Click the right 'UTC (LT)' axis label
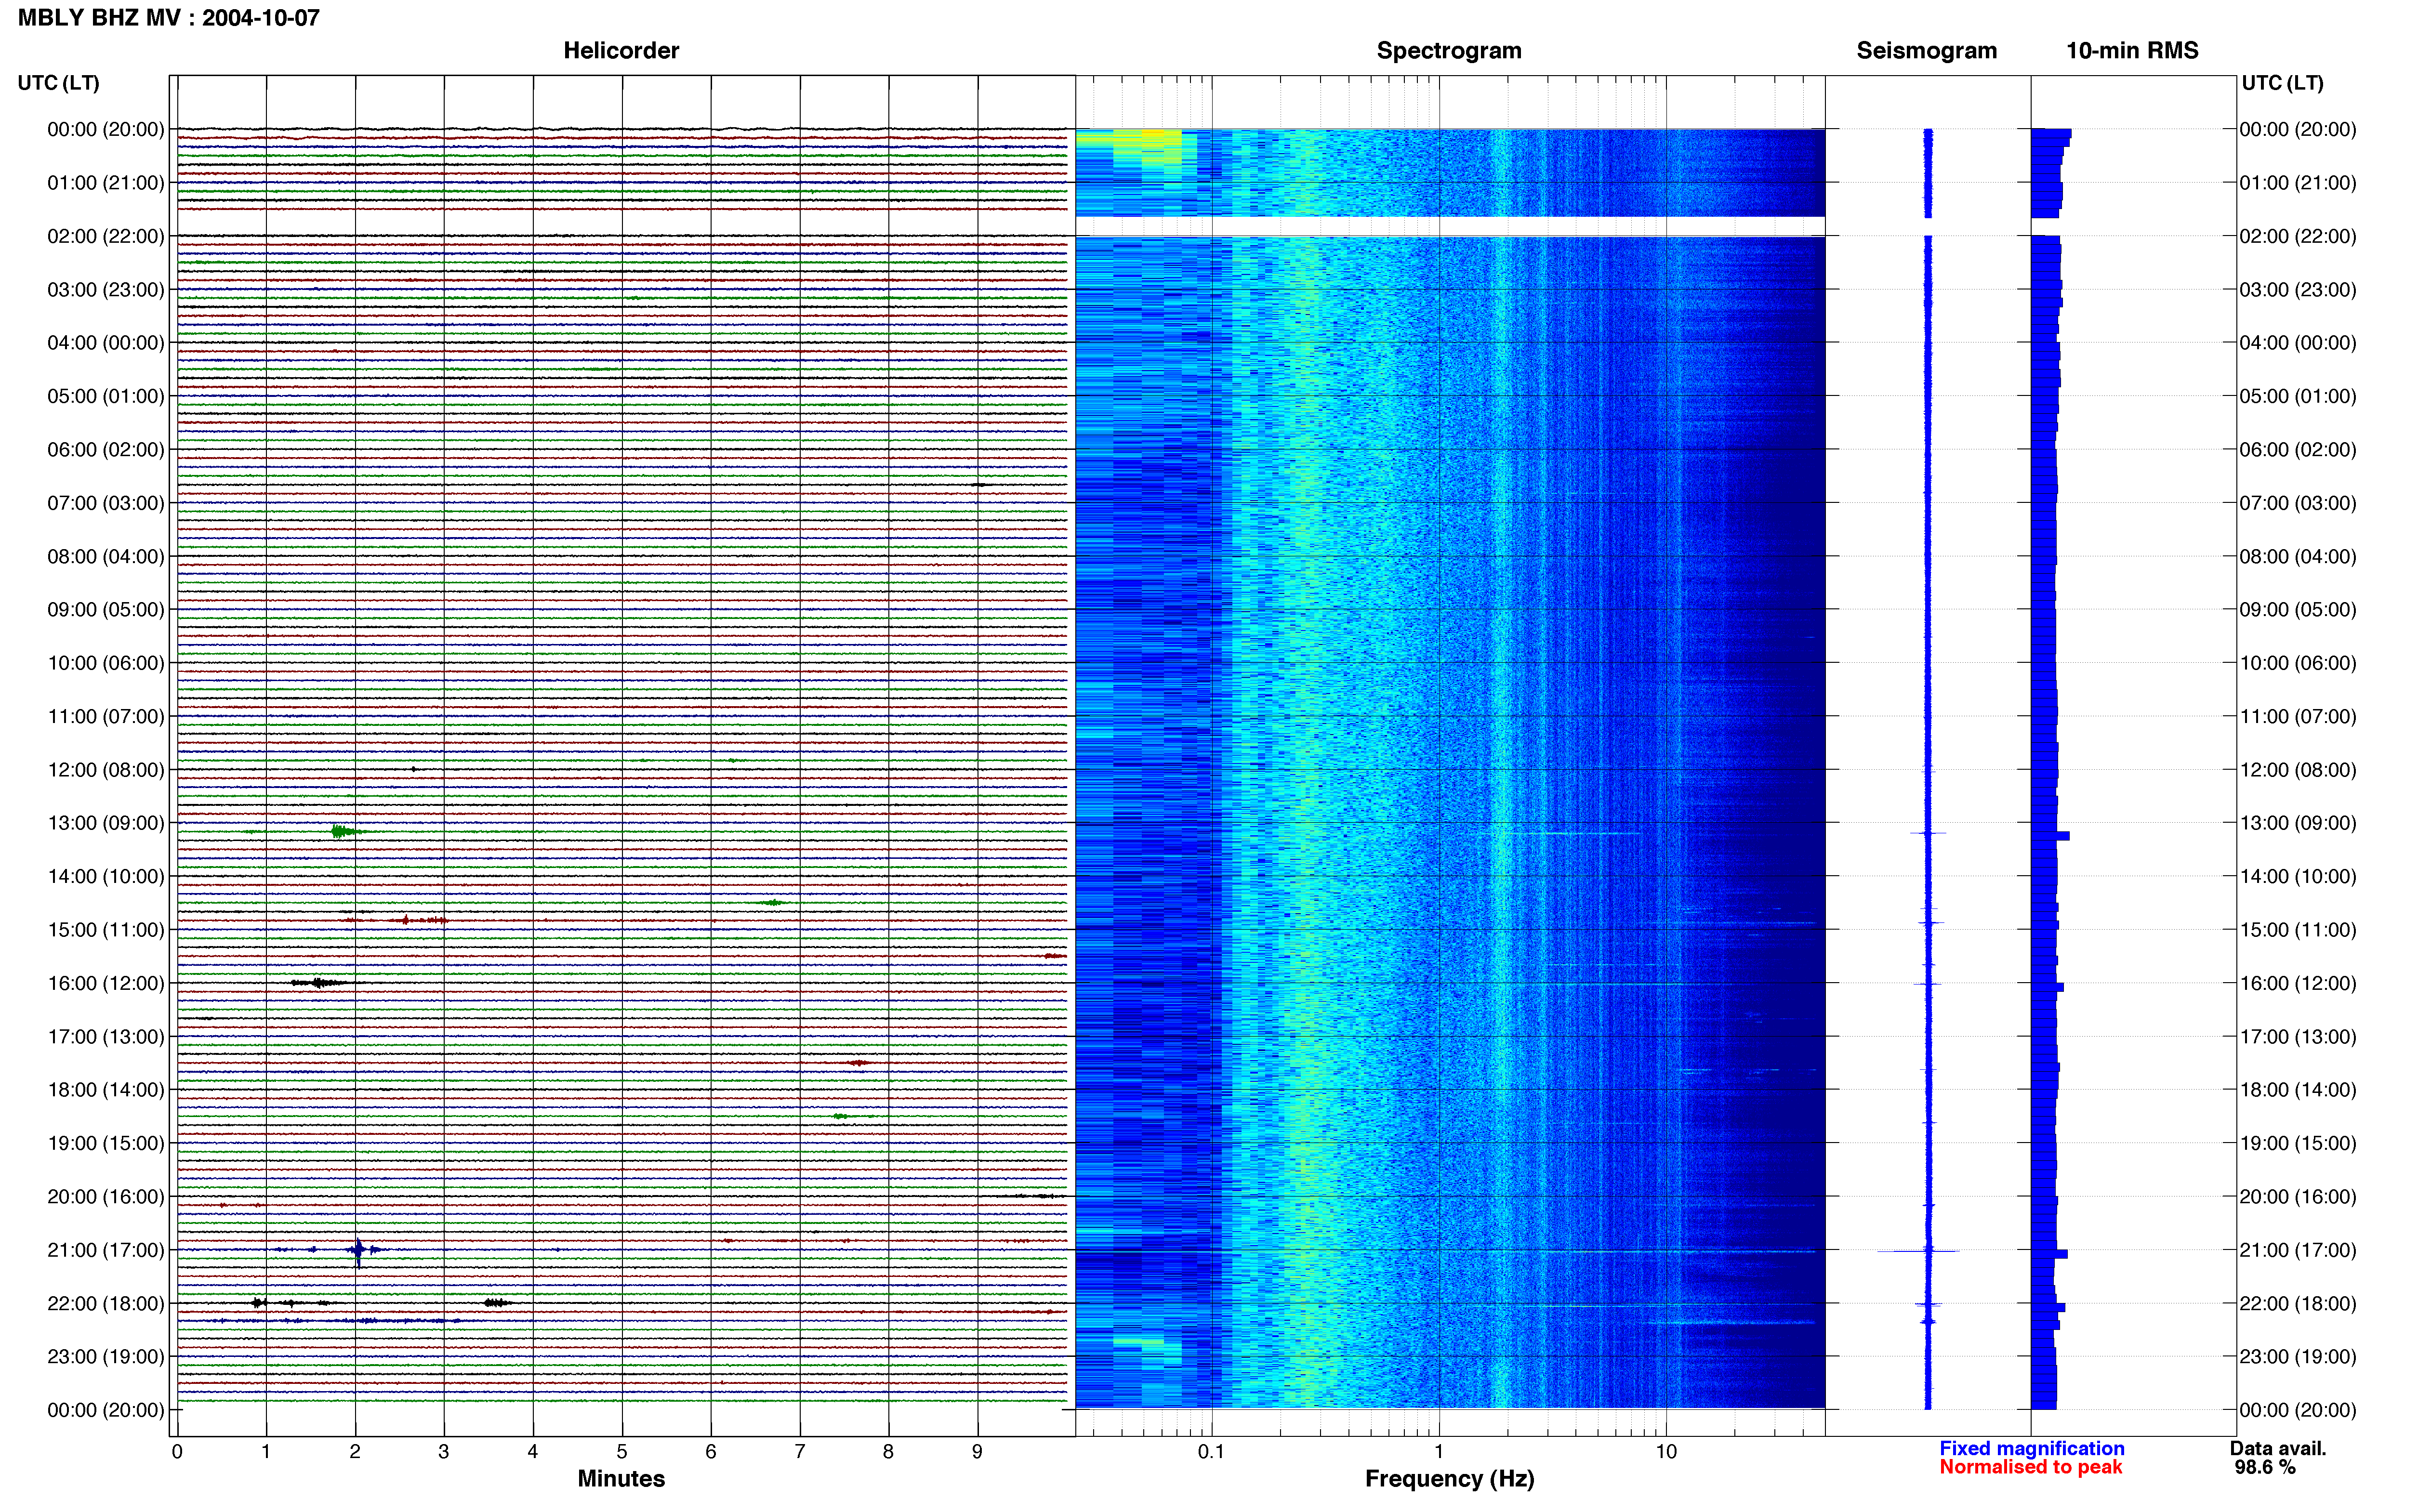The image size is (2418, 1512). pyautogui.click(x=2282, y=82)
